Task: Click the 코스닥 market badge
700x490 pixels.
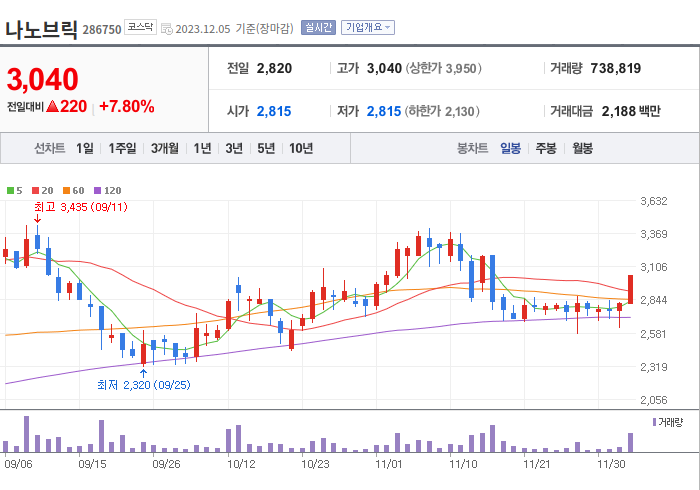Action: (140, 27)
